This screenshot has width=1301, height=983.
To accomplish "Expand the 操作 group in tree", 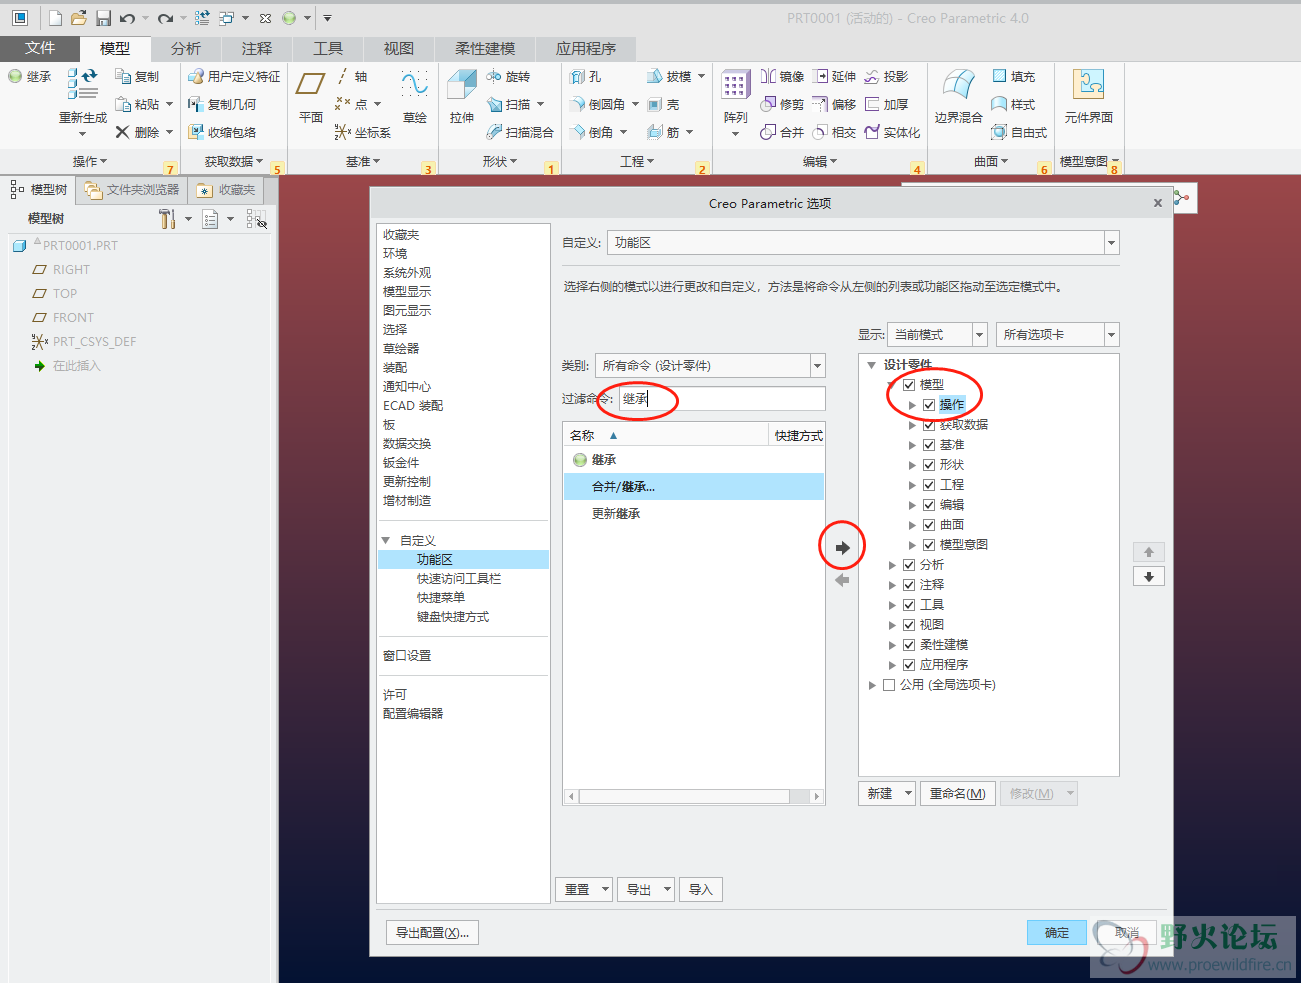I will [x=912, y=405].
